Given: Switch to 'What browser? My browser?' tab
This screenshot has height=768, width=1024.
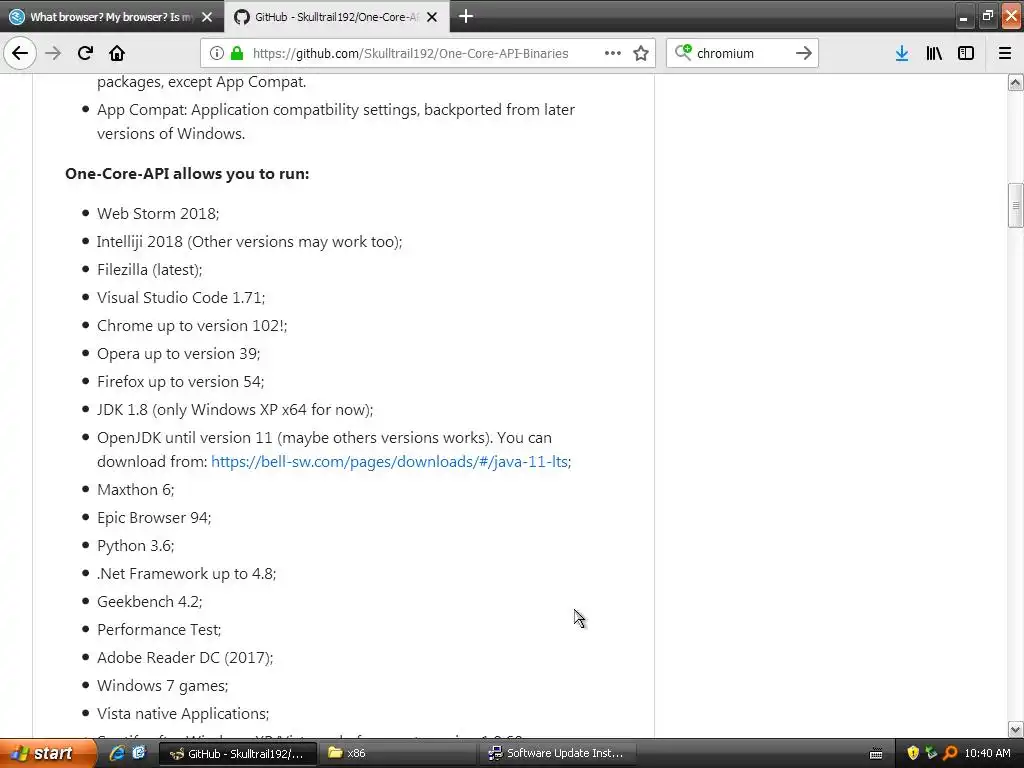Looking at the screenshot, I should pos(112,17).
